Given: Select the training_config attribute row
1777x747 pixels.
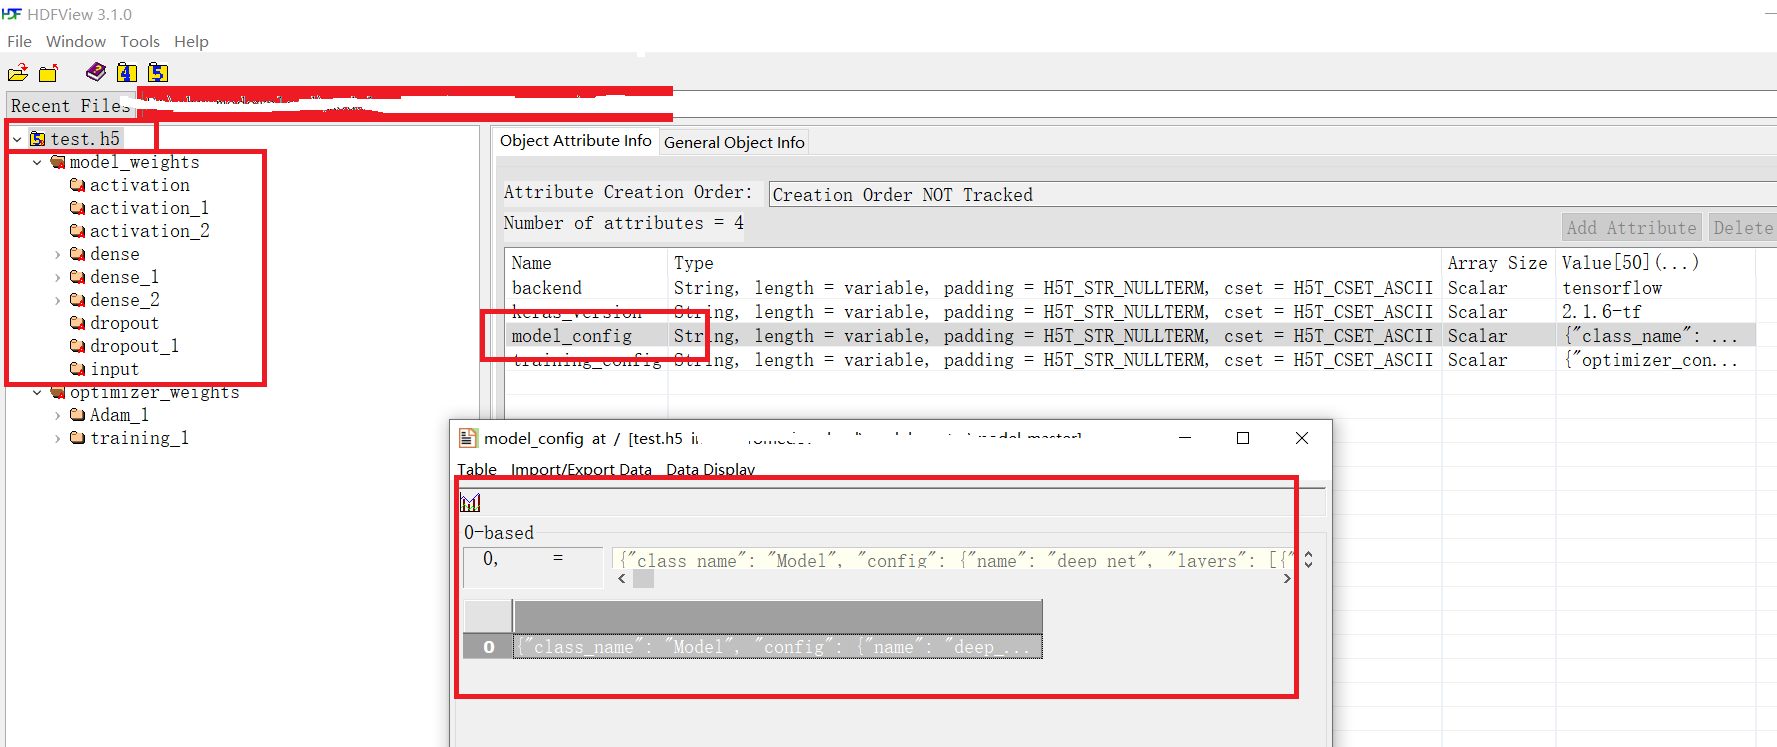Looking at the screenshot, I should tap(1130, 360).
